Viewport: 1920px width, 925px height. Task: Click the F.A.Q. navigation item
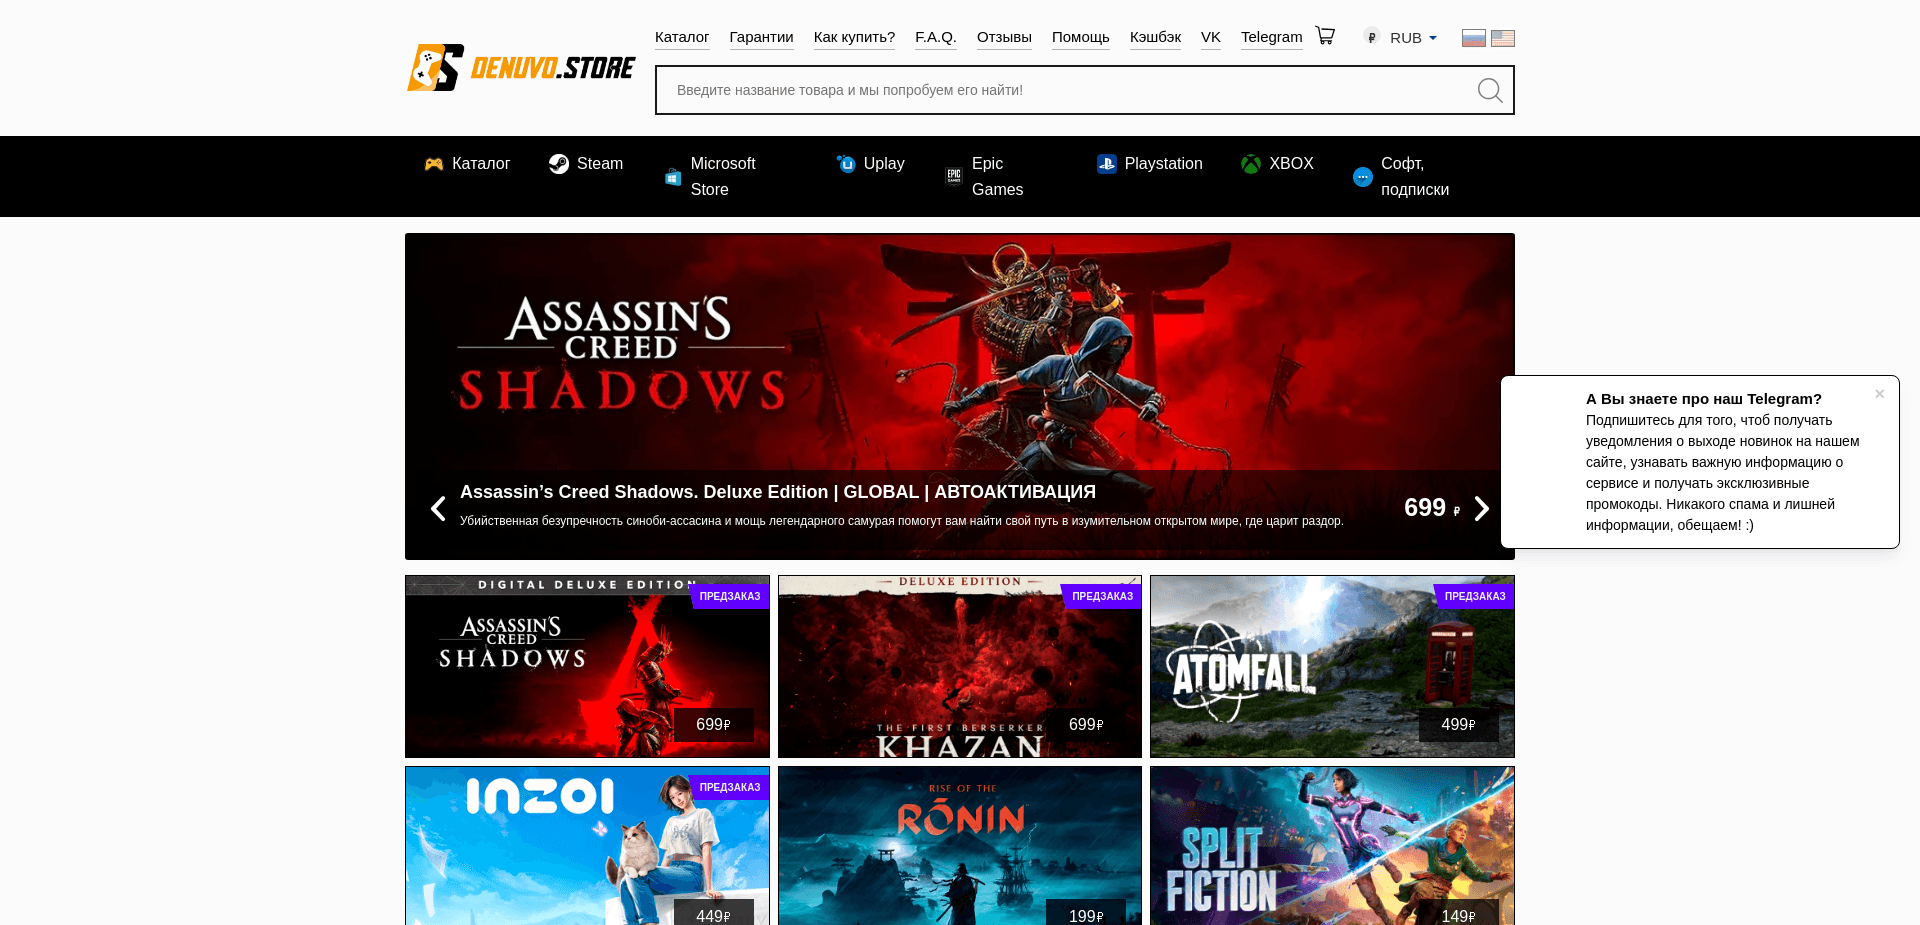935,37
